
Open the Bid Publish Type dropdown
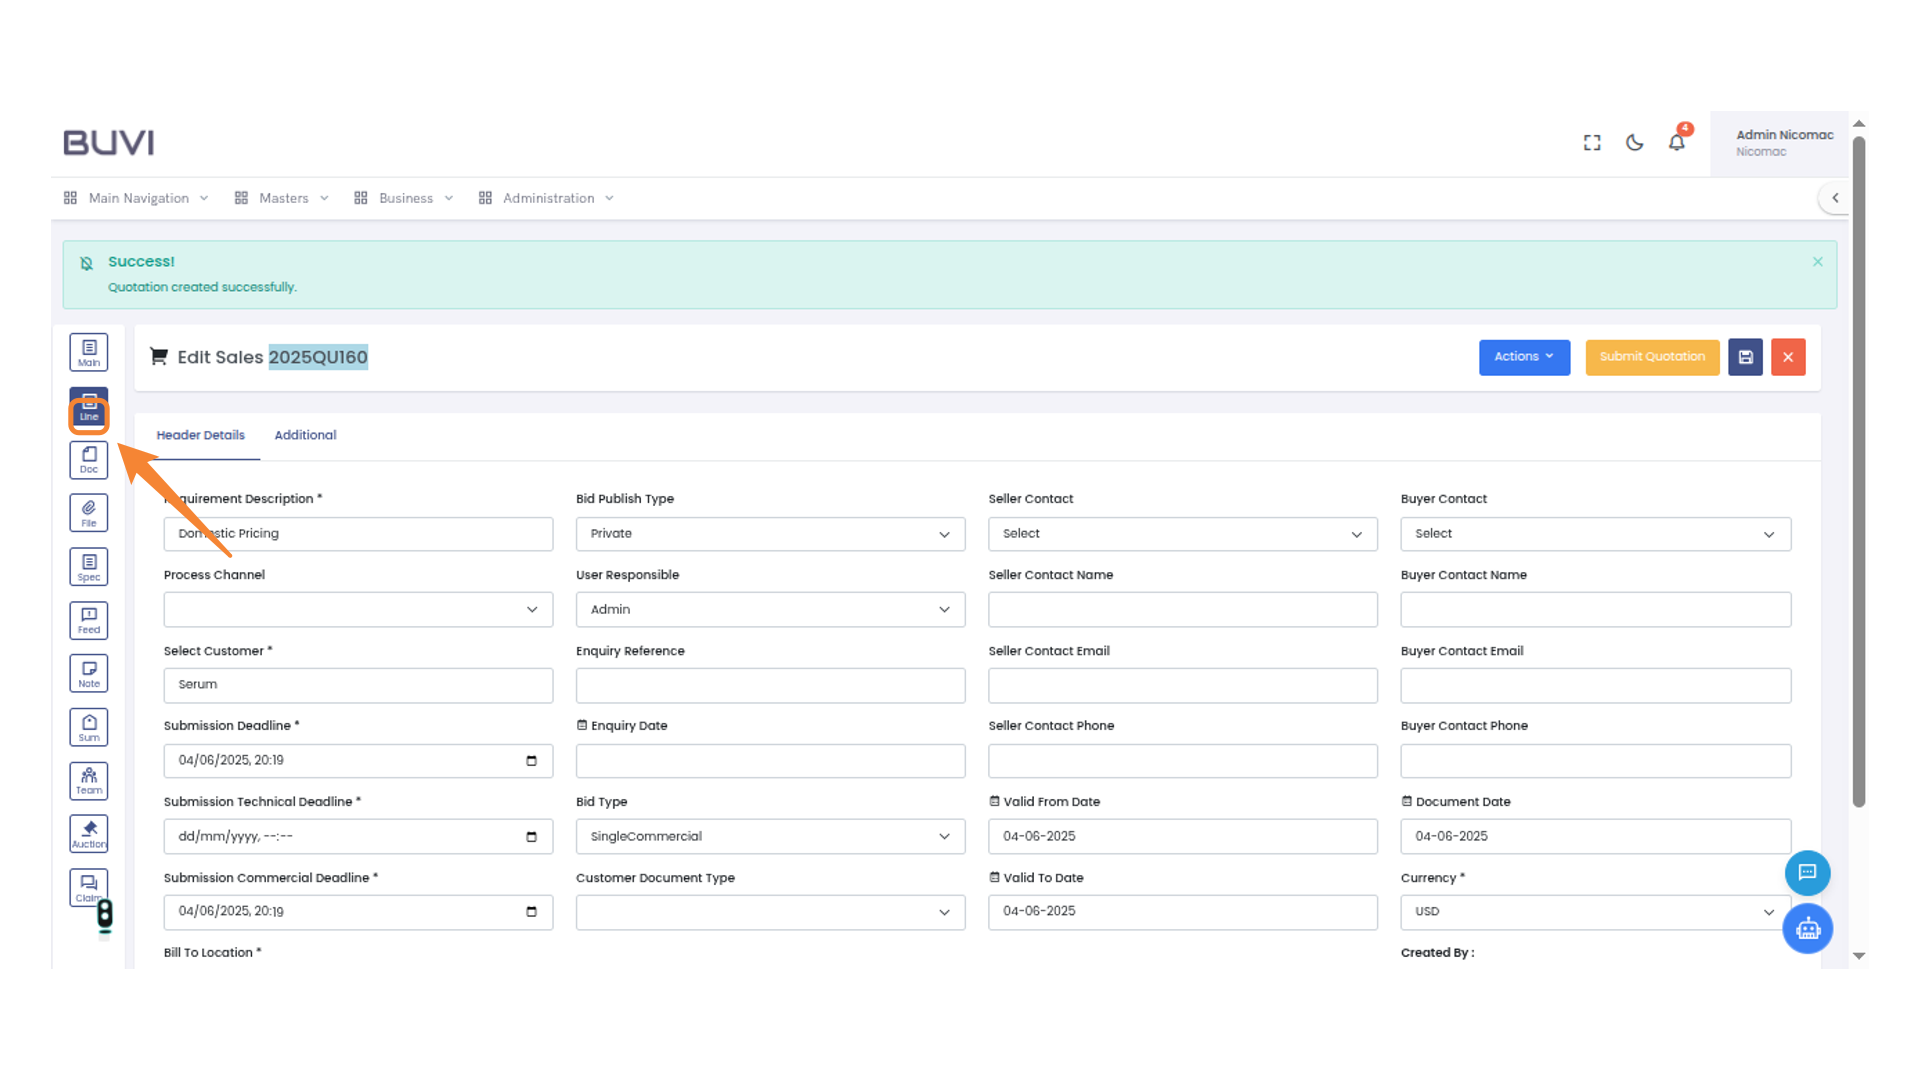point(769,533)
